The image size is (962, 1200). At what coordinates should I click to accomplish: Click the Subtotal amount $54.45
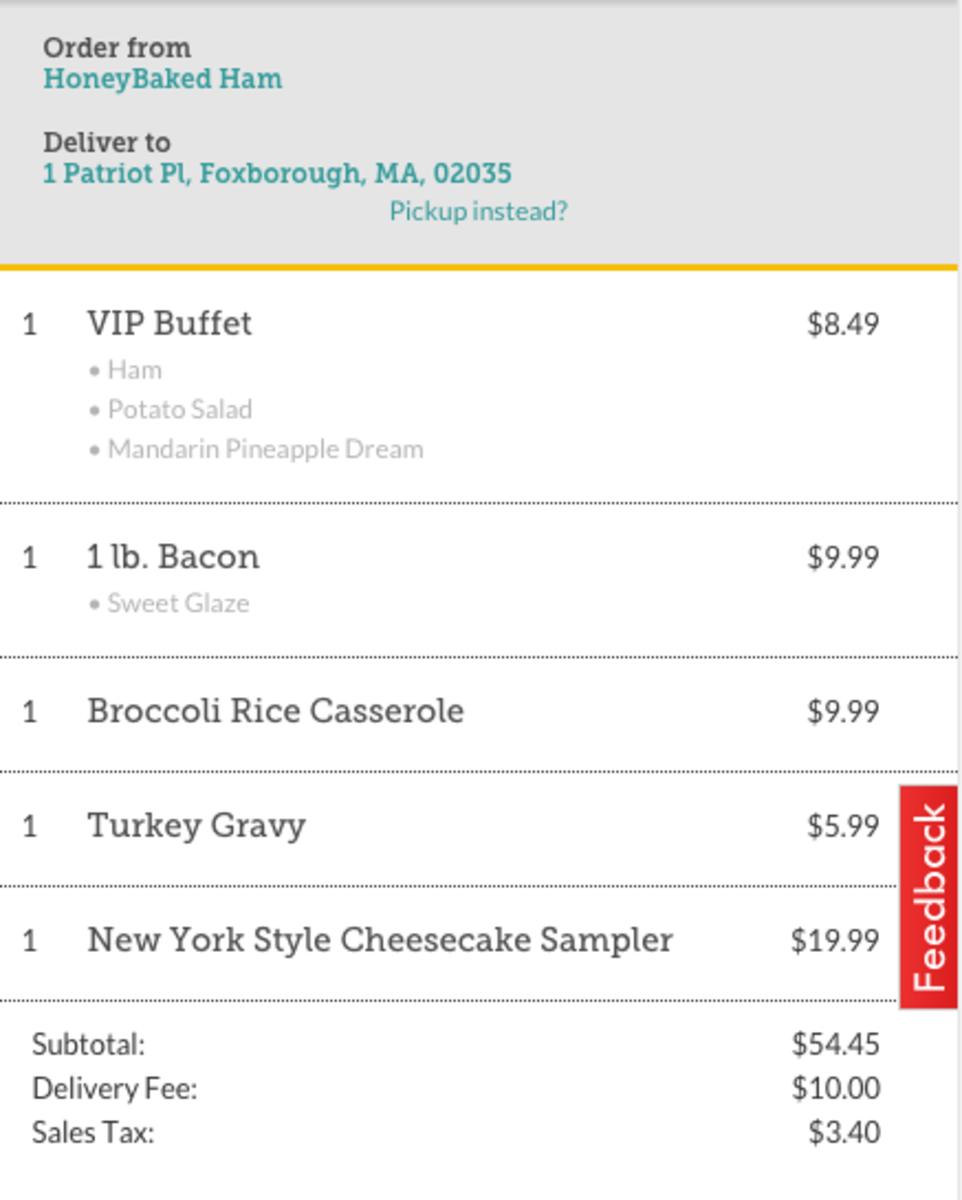point(836,1044)
